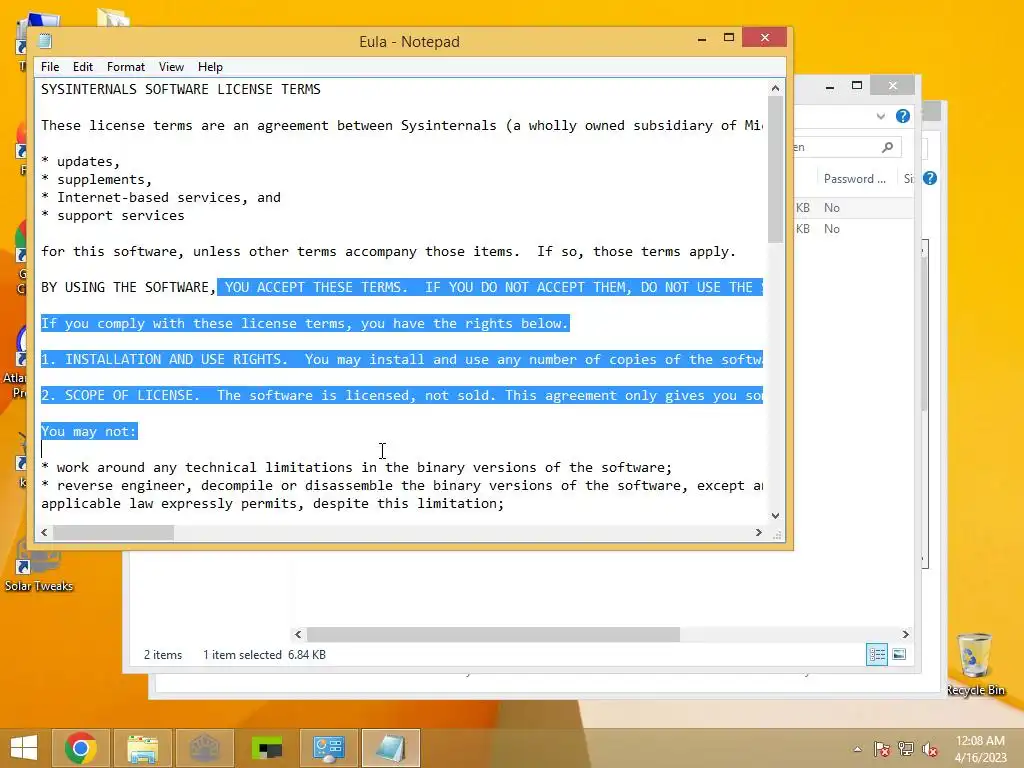Click the '* work around any technical limitations' line

coord(357,468)
